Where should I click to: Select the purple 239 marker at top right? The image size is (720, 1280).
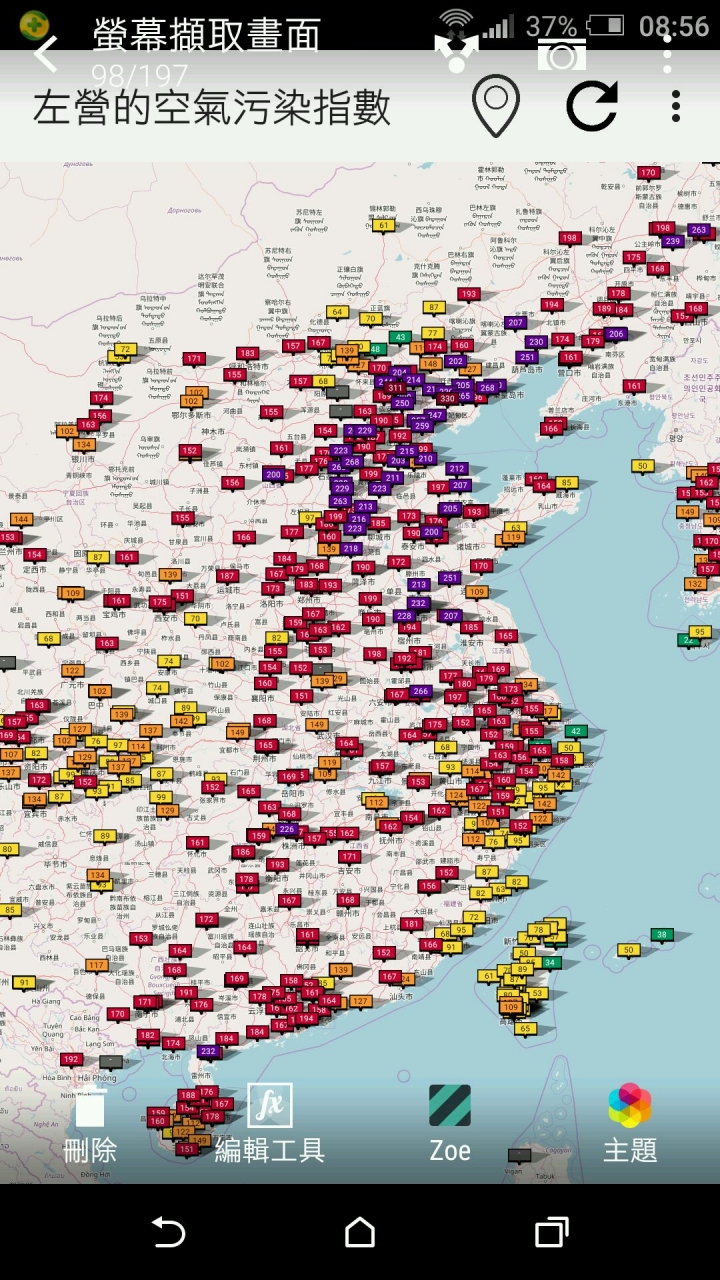coord(673,241)
